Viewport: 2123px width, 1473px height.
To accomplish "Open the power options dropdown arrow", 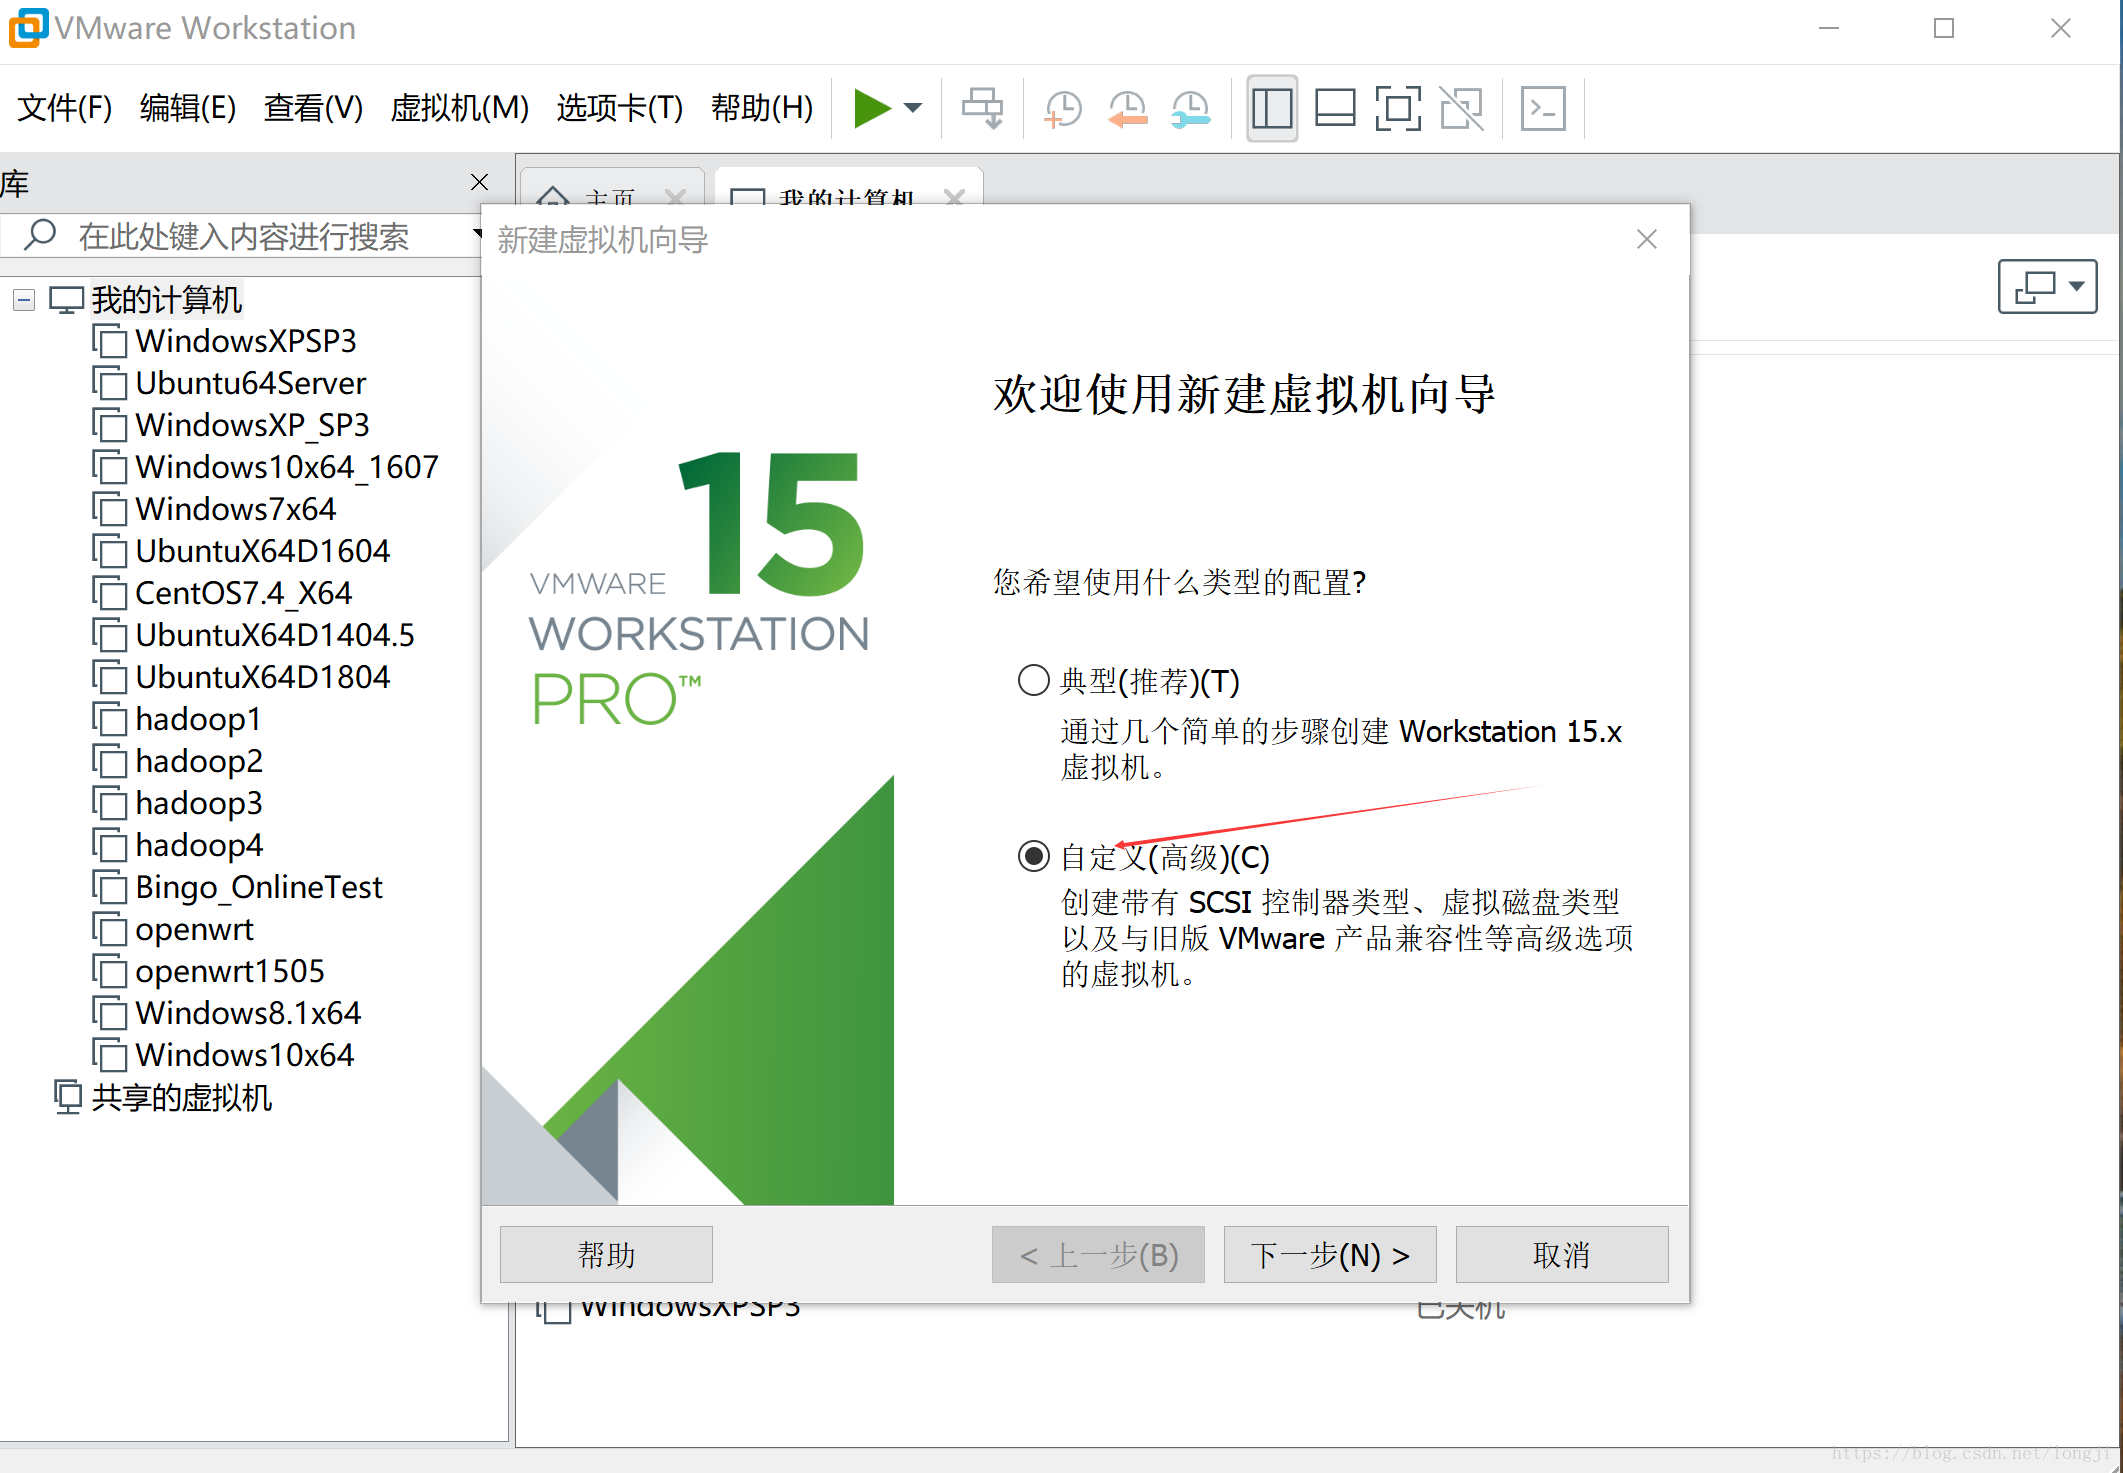I will [x=913, y=108].
